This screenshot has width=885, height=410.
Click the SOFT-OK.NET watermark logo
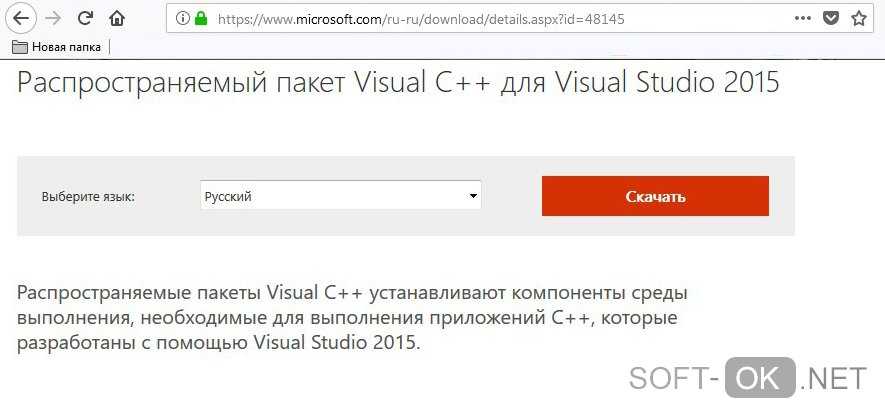point(747,379)
